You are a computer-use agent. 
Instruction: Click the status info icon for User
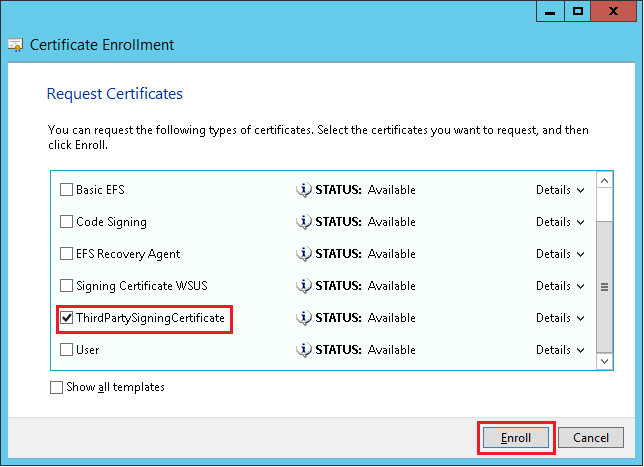click(304, 350)
